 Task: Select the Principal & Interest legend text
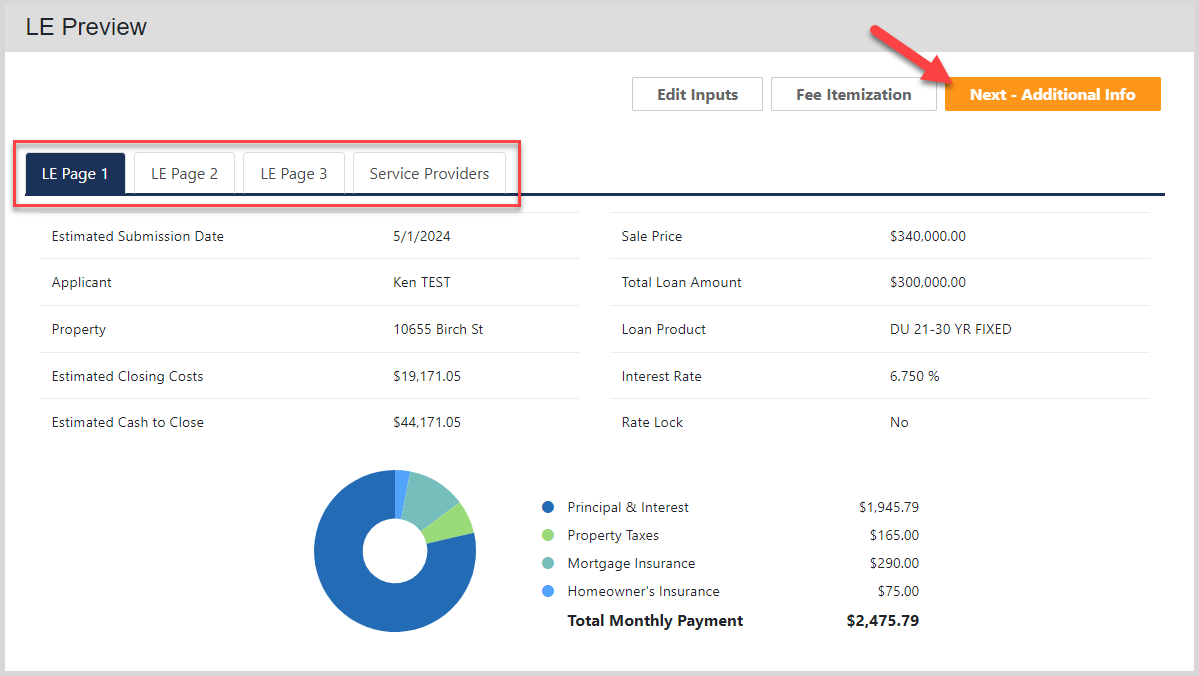pos(628,507)
